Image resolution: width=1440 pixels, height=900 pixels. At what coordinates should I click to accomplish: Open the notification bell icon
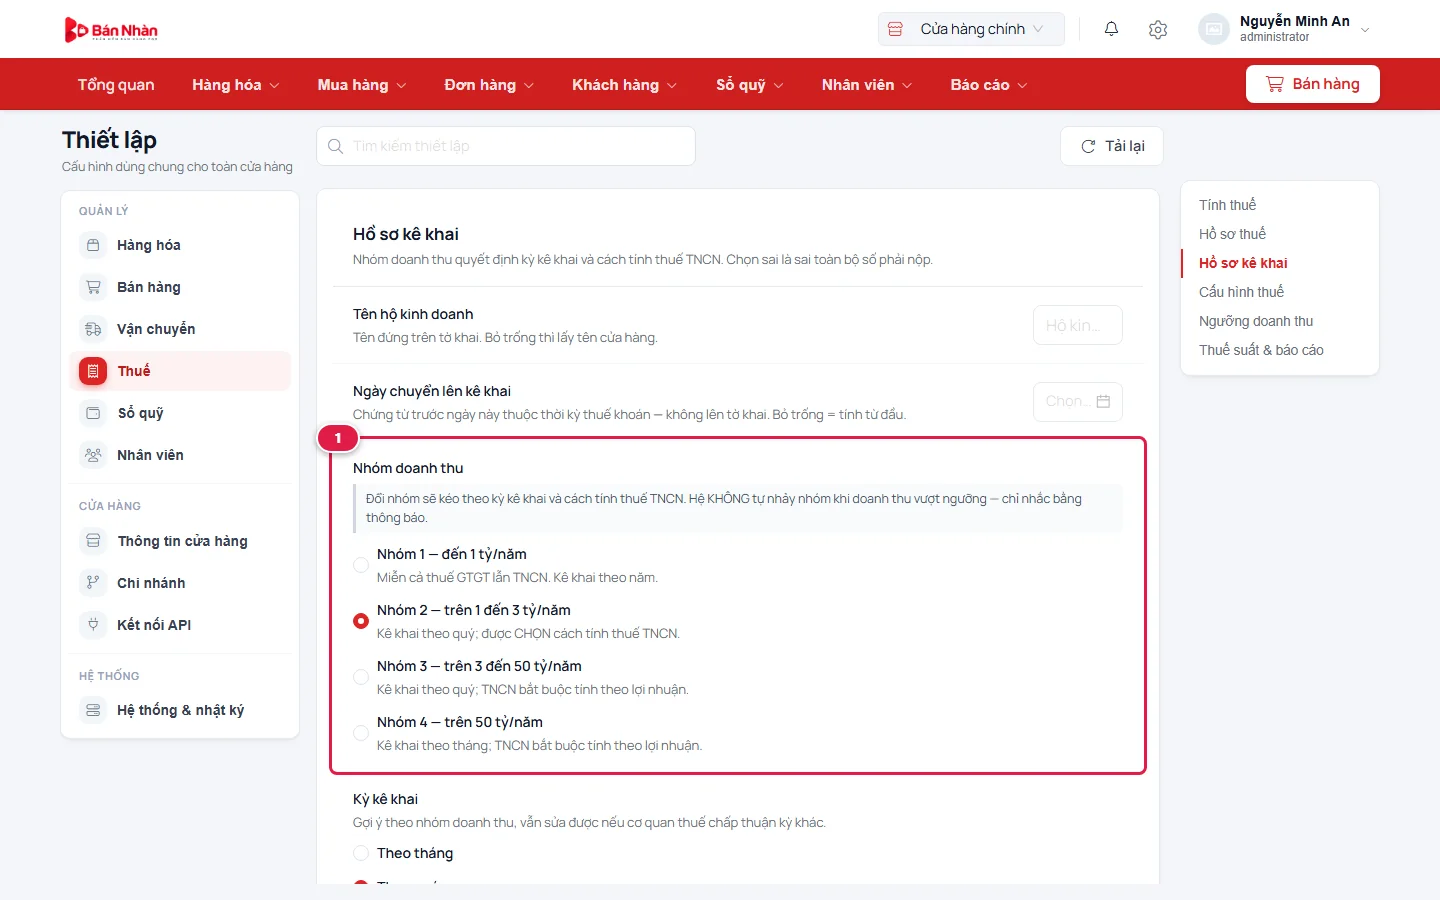(x=1111, y=29)
